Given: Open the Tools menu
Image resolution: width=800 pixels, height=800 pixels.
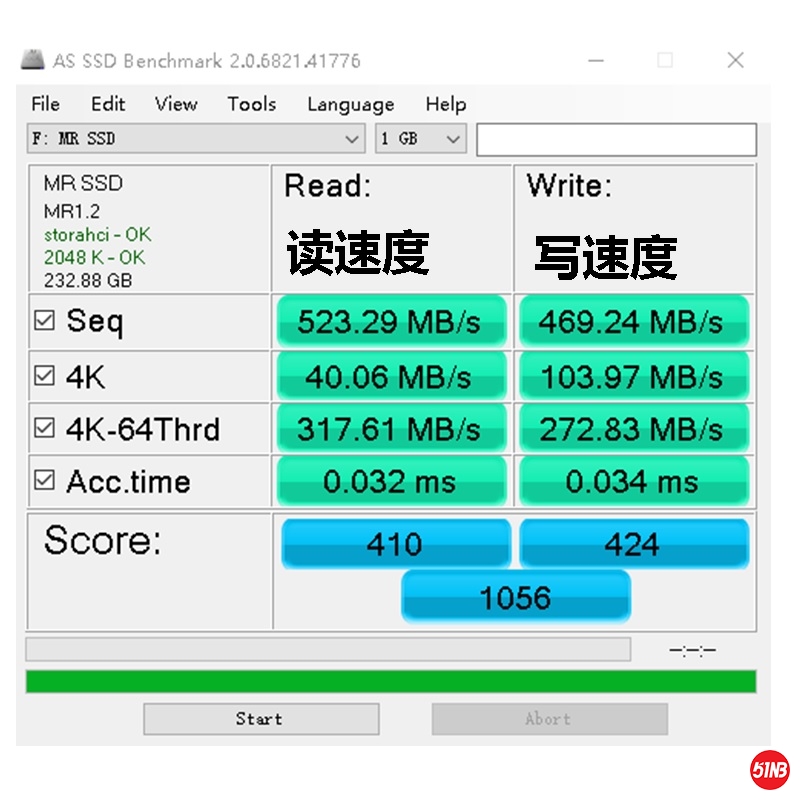Looking at the screenshot, I should (x=252, y=104).
